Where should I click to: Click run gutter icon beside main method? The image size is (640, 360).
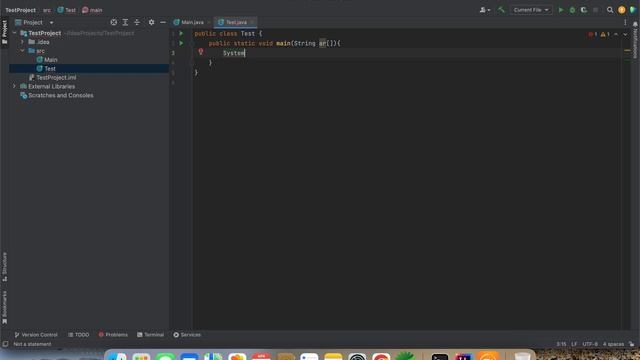click(181, 43)
